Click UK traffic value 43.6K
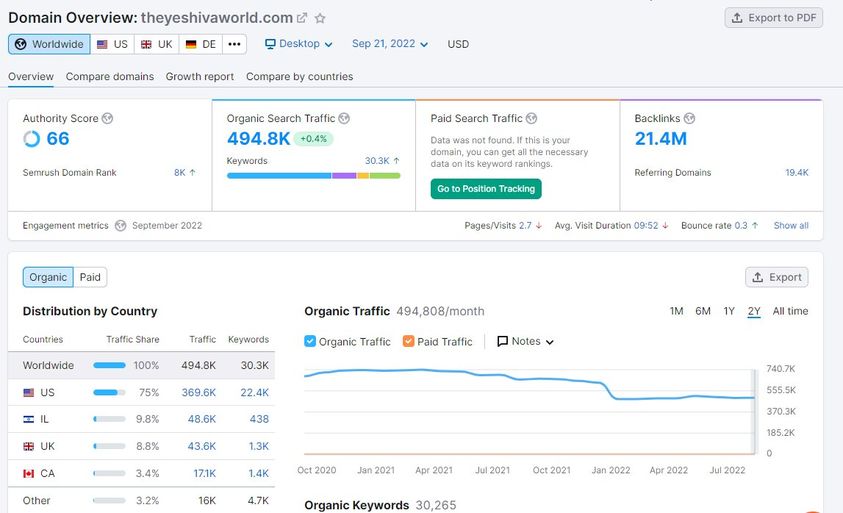The image size is (843, 513). (x=202, y=446)
